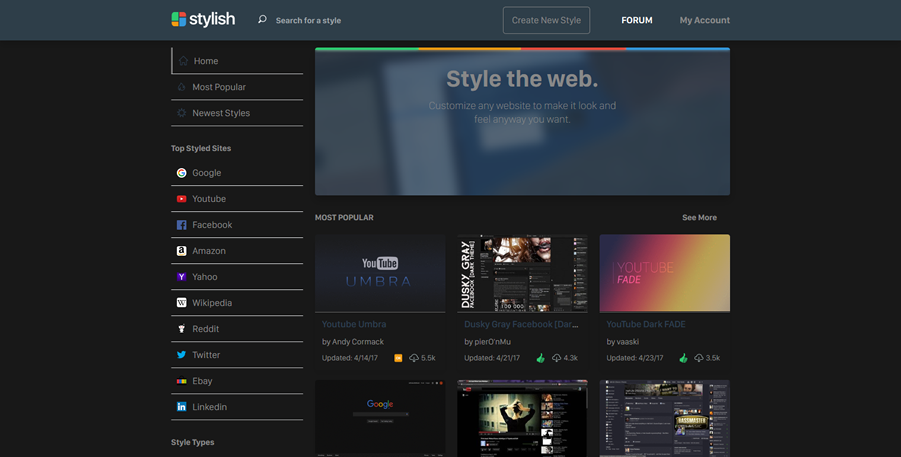Click the Twitter bird icon
This screenshot has width=901, height=457.
point(182,355)
